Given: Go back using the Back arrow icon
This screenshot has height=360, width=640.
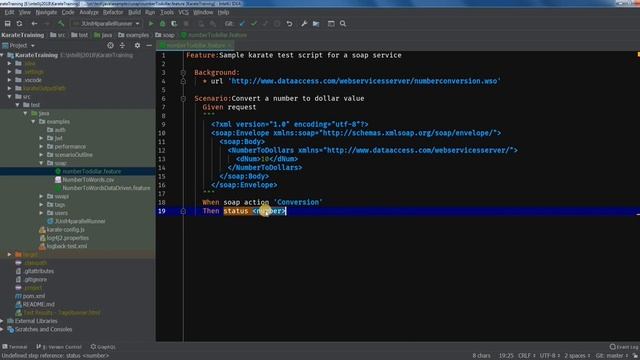Looking at the screenshot, I should (x=34, y=24).
